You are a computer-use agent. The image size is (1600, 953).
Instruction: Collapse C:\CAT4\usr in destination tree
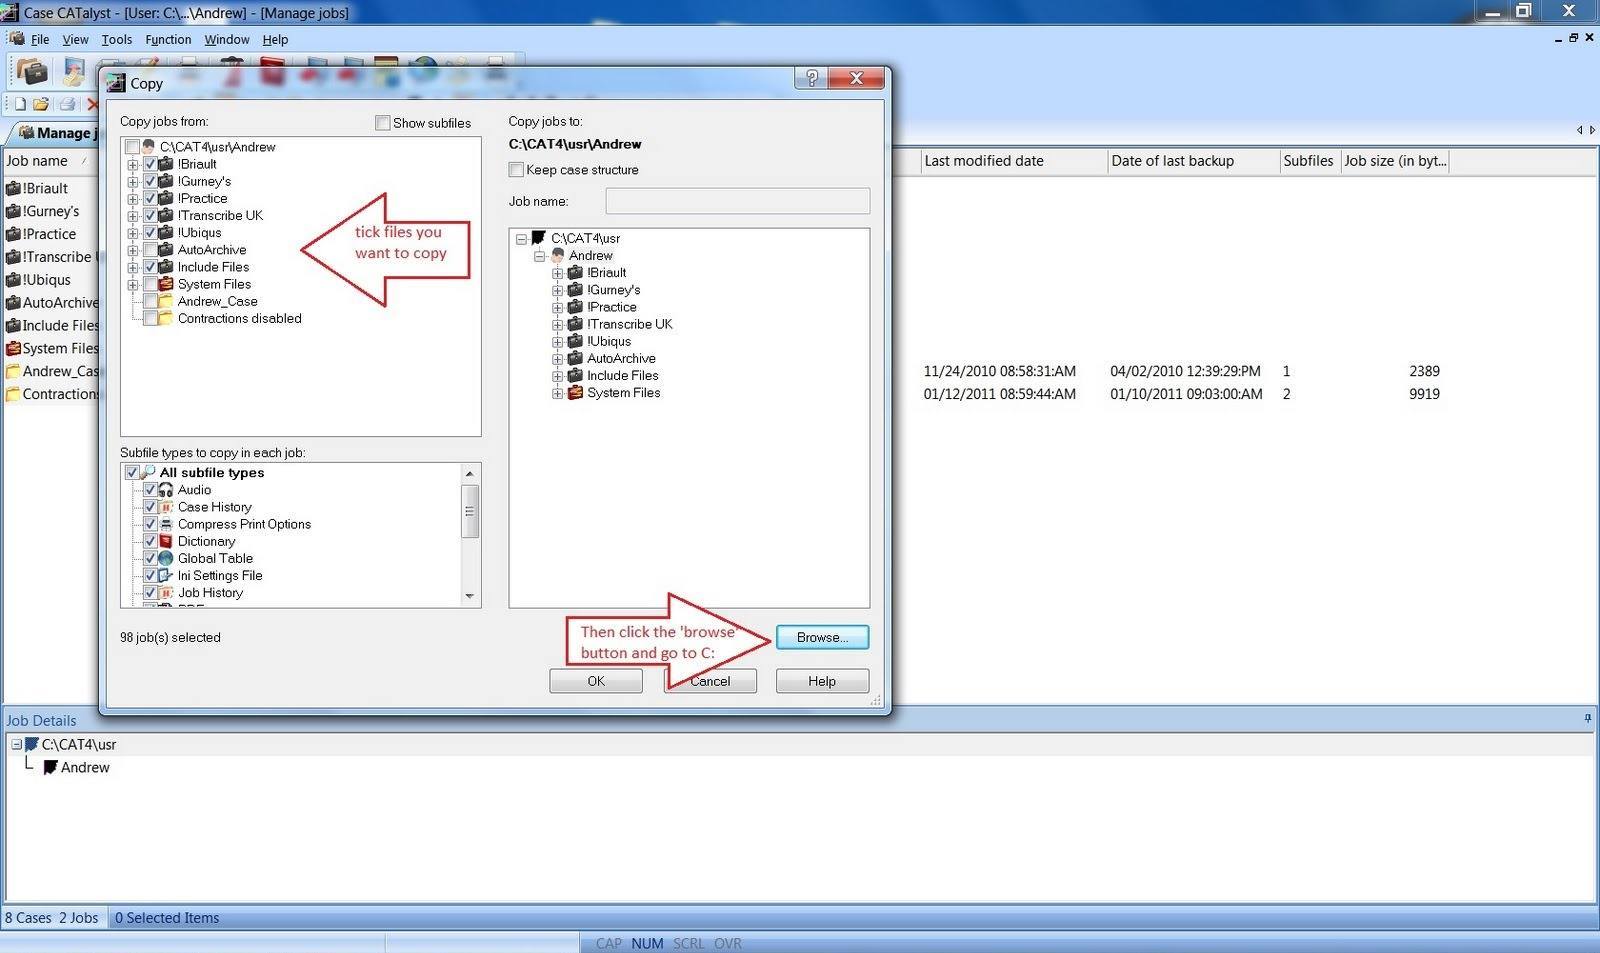[x=521, y=238]
